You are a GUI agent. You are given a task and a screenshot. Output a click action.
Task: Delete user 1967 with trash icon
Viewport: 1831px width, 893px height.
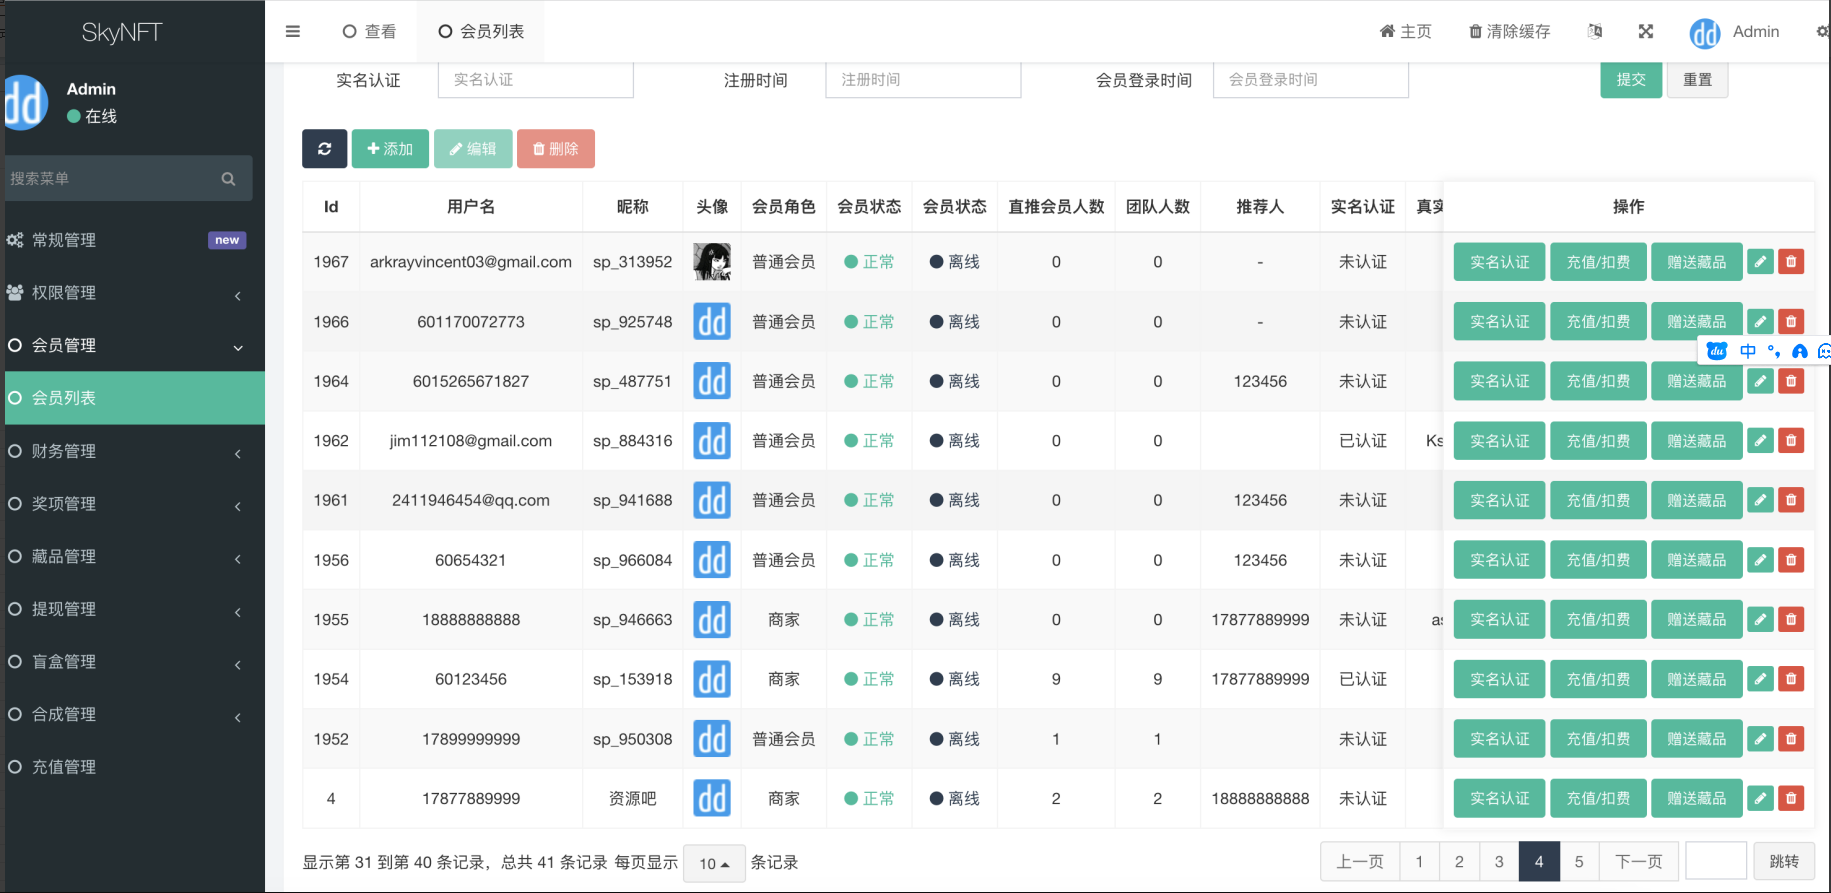click(x=1791, y=262)
